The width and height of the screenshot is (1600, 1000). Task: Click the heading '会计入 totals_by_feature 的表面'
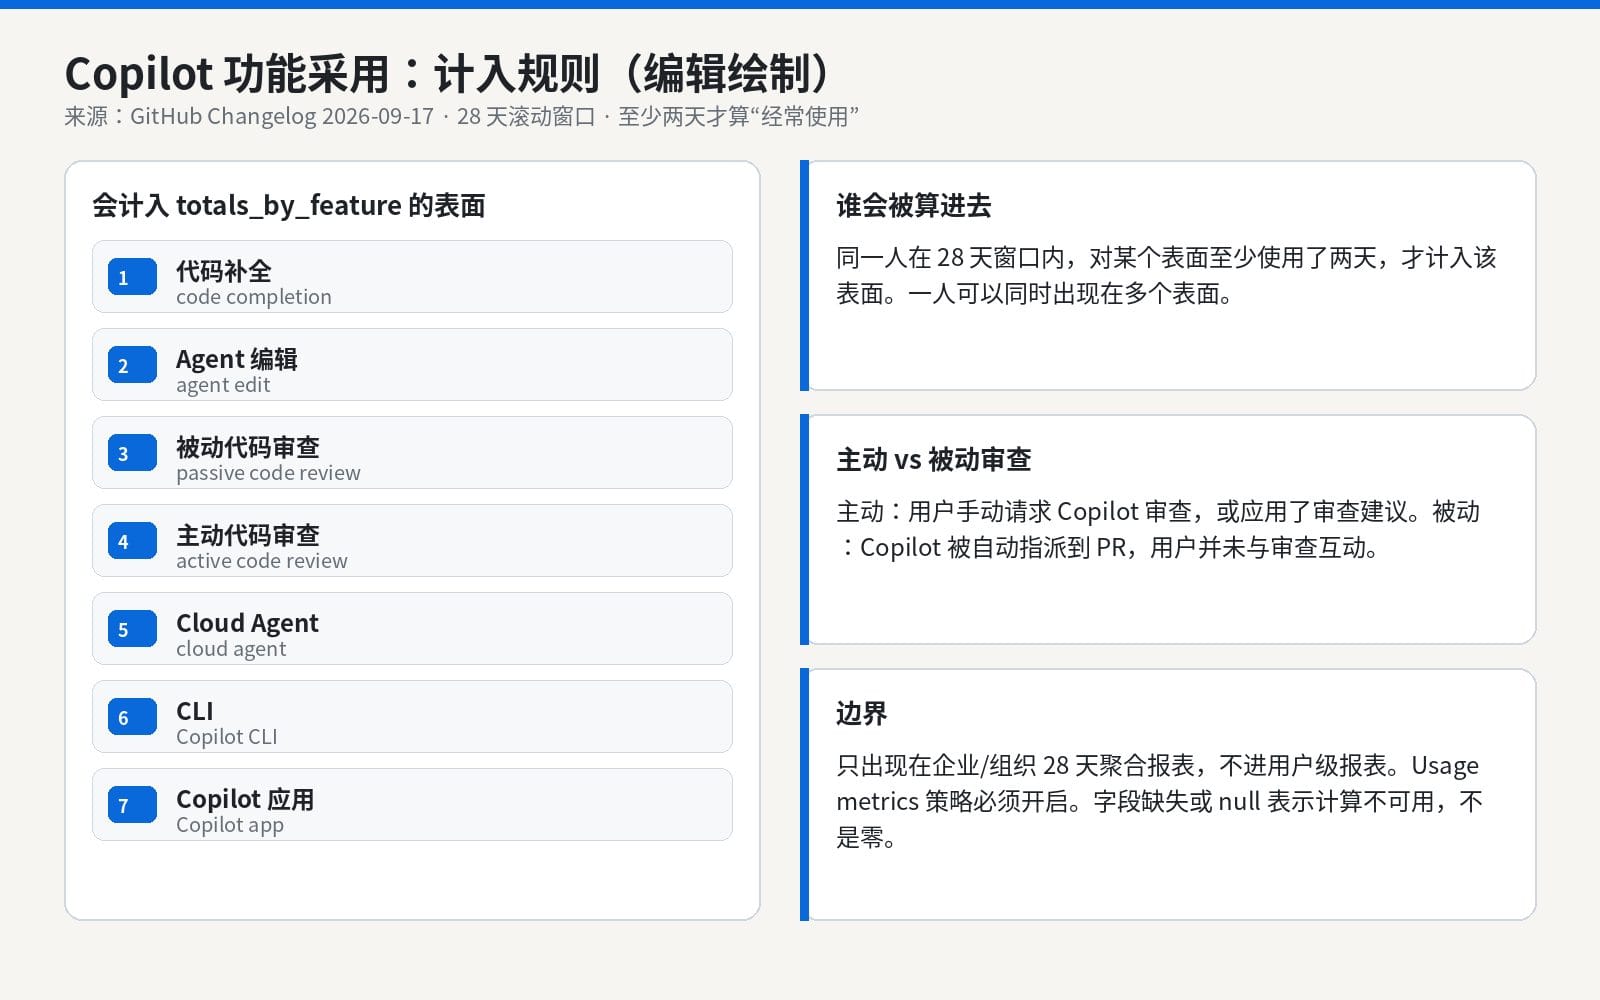289,205
